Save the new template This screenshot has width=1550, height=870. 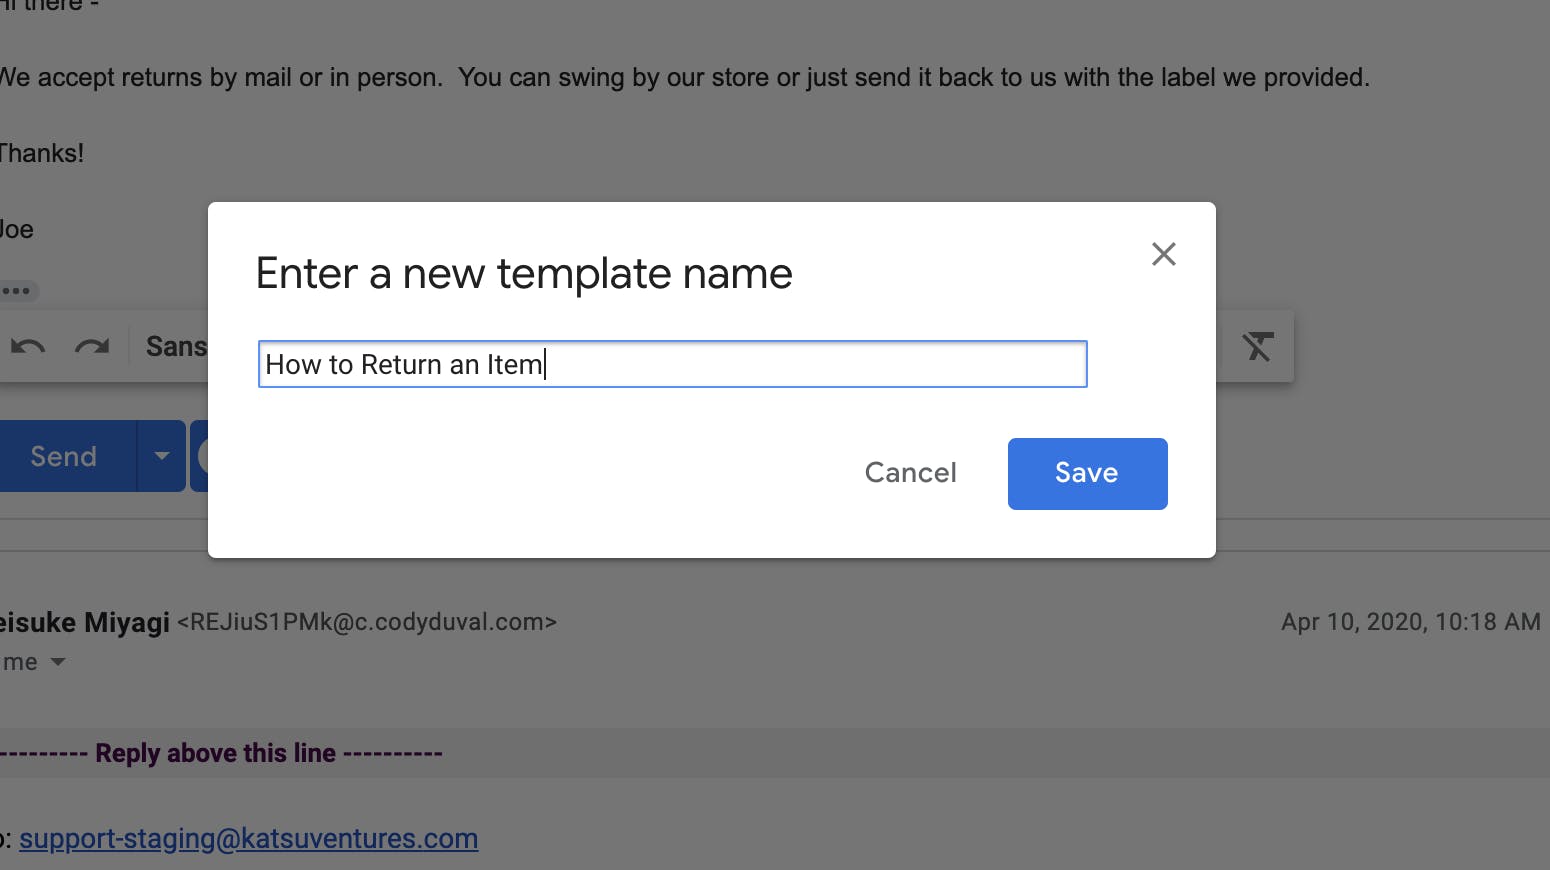(x=1087, y=473)
